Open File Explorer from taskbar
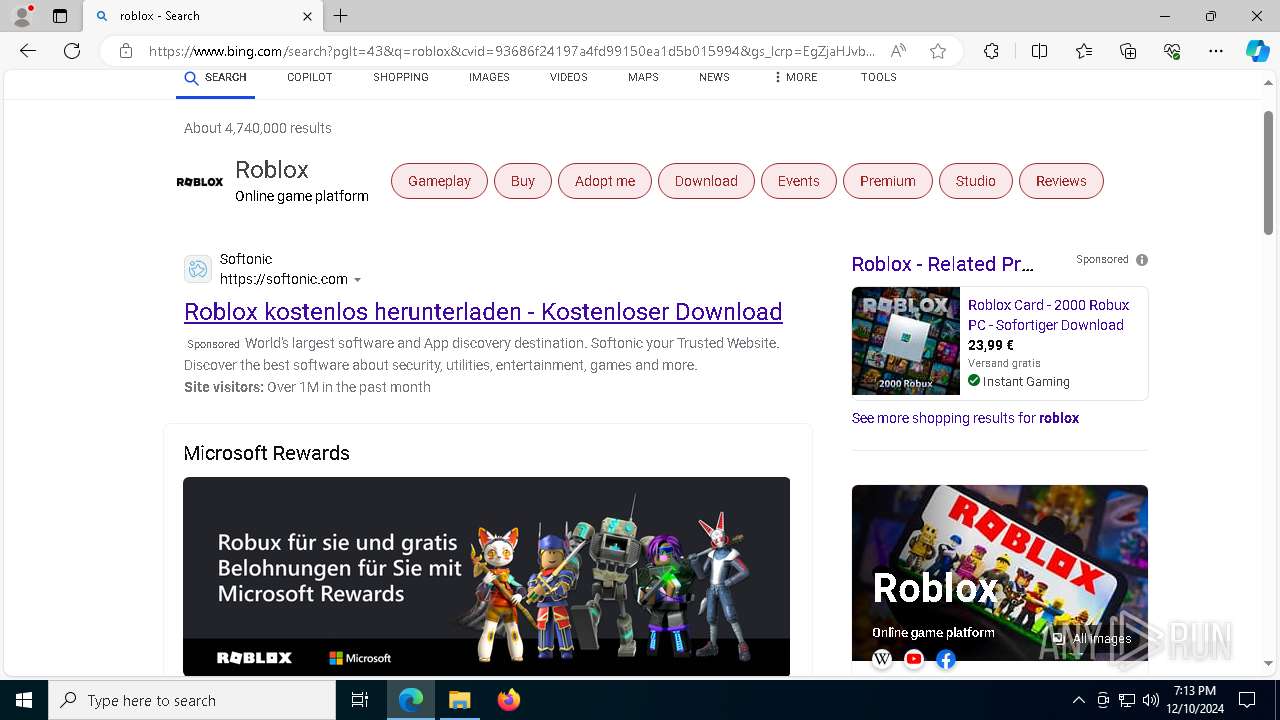The height and width of the screenshot is (720, 1280). 459,700
